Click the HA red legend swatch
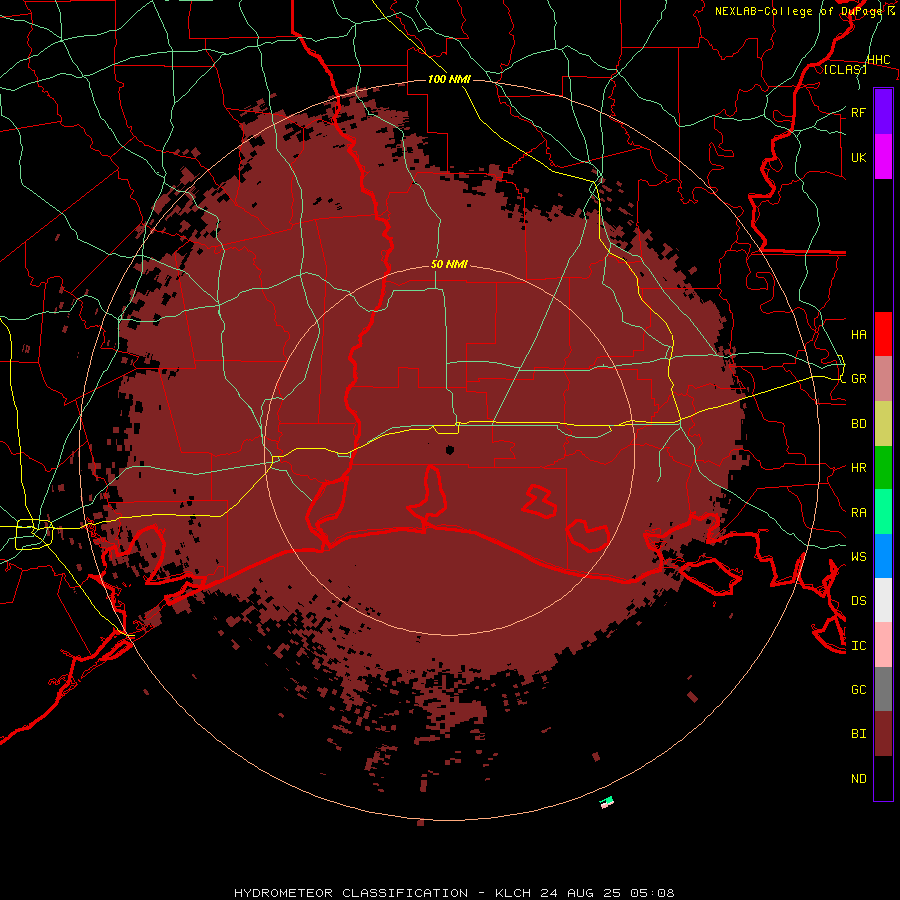This screenshot has width=900, height=900. pos(883,334)
